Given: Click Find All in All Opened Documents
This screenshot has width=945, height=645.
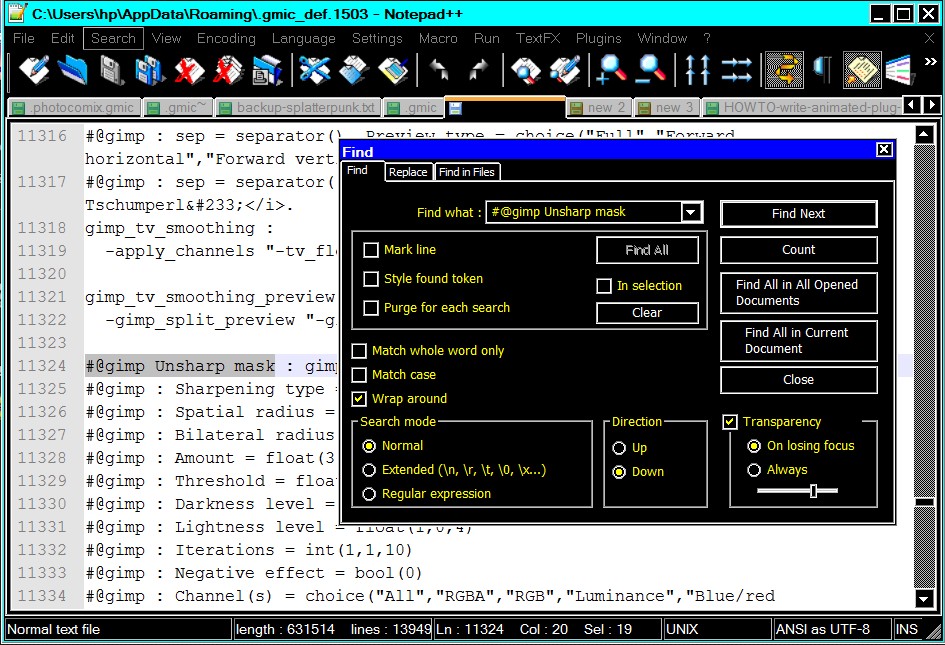Looking at the screenshot, I should [799, 293].
